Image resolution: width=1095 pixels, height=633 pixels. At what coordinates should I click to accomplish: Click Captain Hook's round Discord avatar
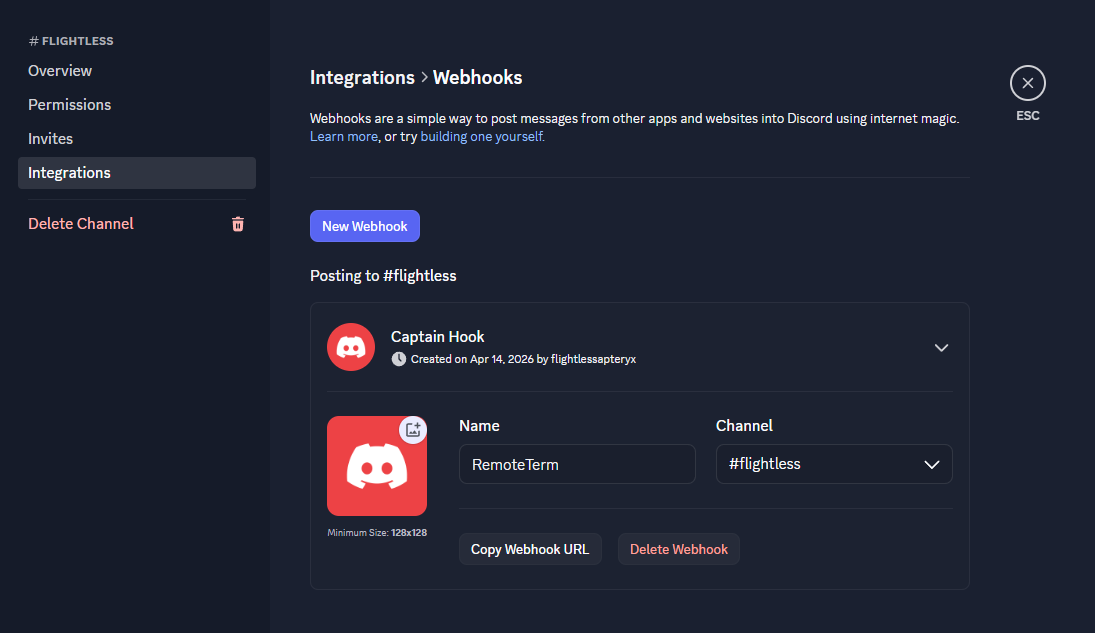[x=351, y=347]
